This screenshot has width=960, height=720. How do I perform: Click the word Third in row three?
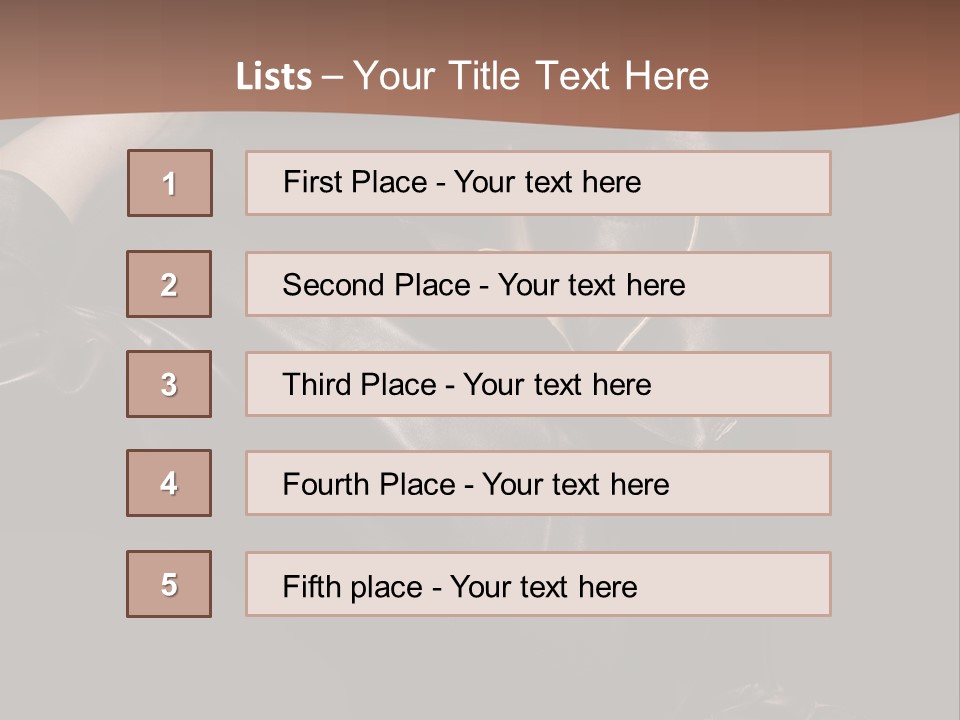pos(316,385)
